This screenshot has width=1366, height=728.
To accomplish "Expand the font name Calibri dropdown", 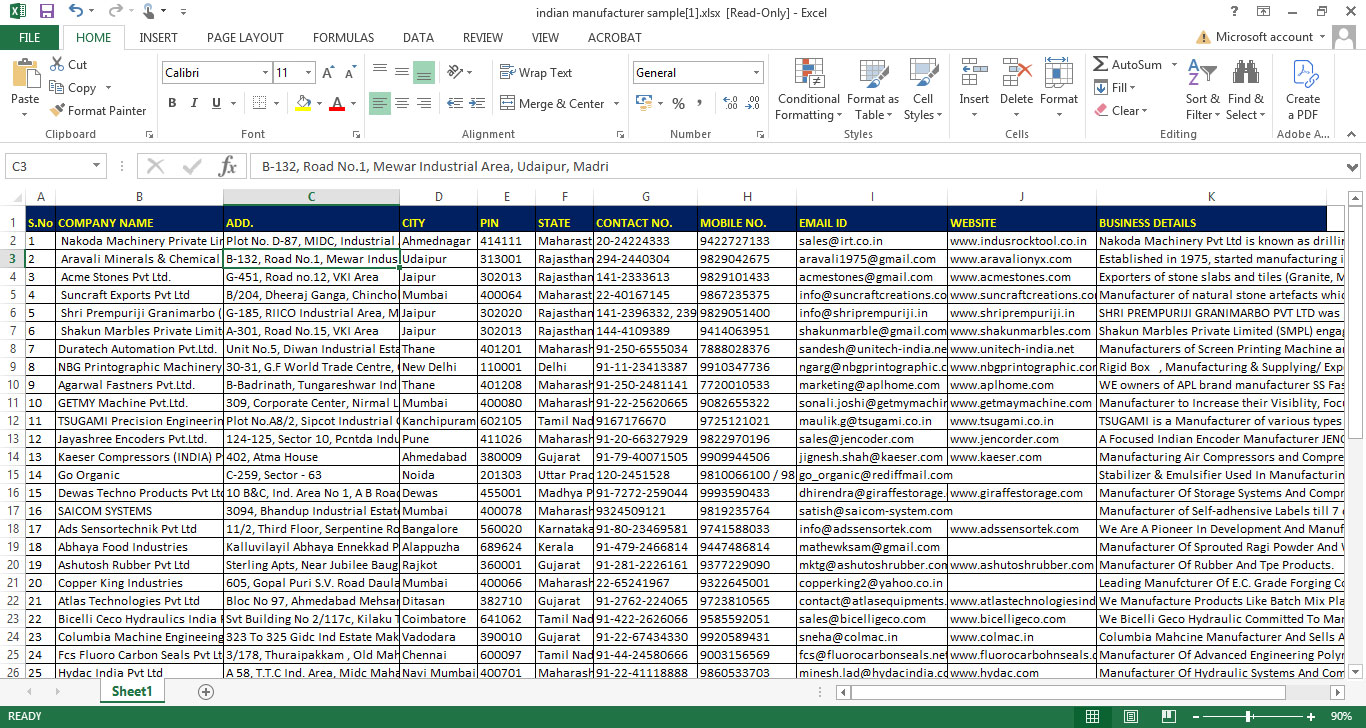I will pos(265,73).
